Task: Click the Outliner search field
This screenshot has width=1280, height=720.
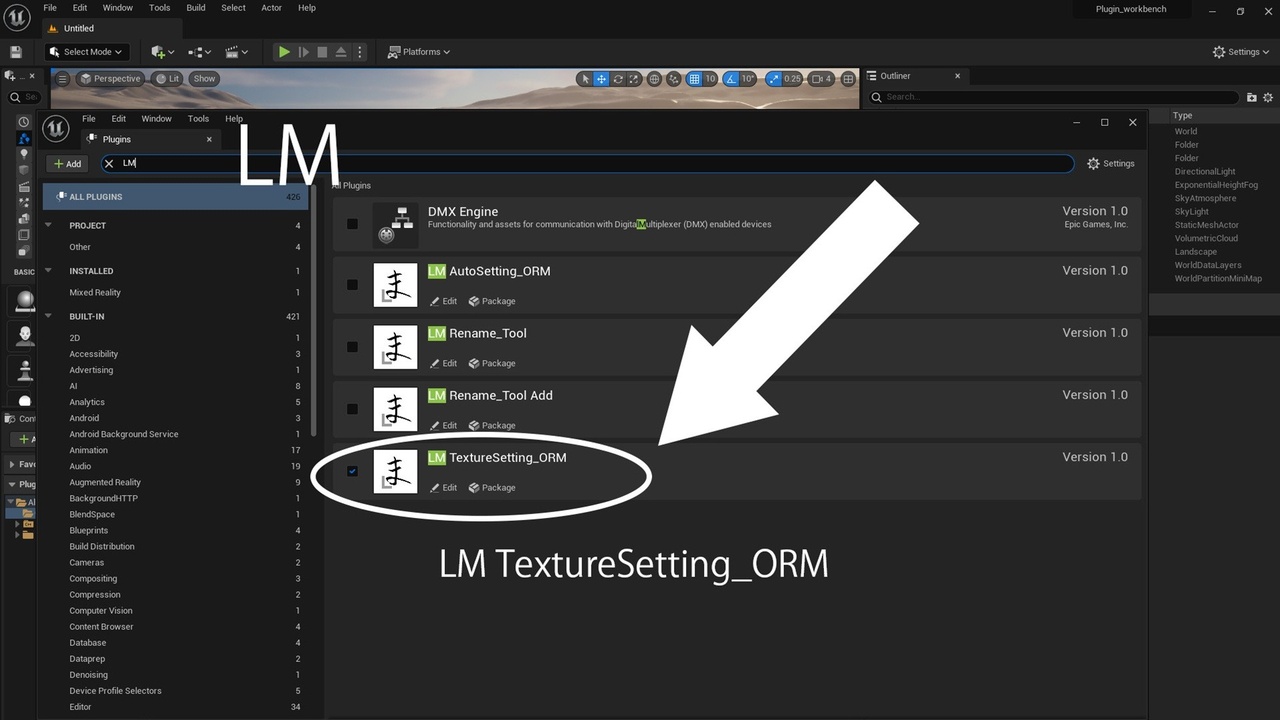Action: click(1055, 97)
